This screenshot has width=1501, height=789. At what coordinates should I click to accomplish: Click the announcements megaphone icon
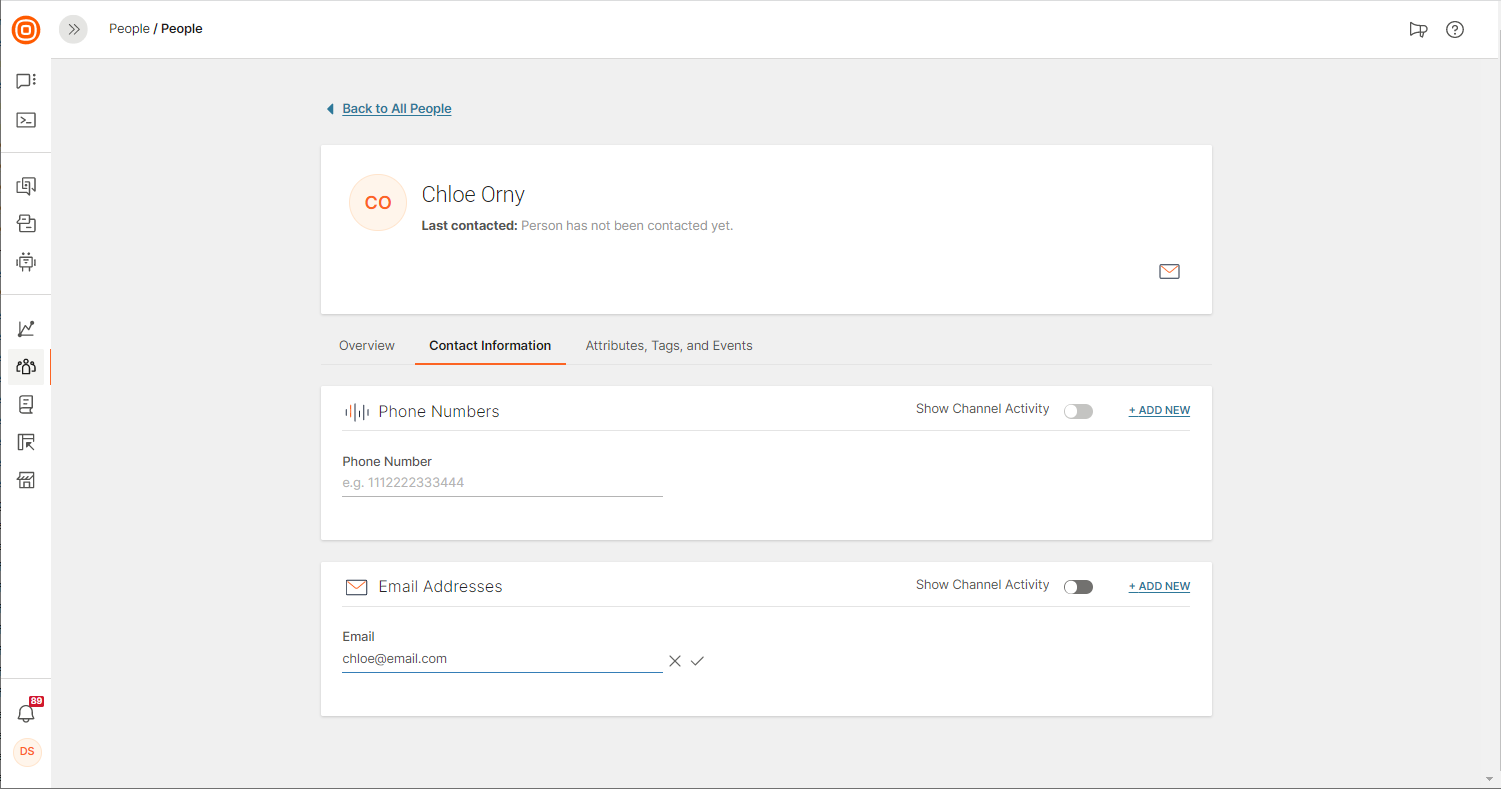tap(1417, 30)
